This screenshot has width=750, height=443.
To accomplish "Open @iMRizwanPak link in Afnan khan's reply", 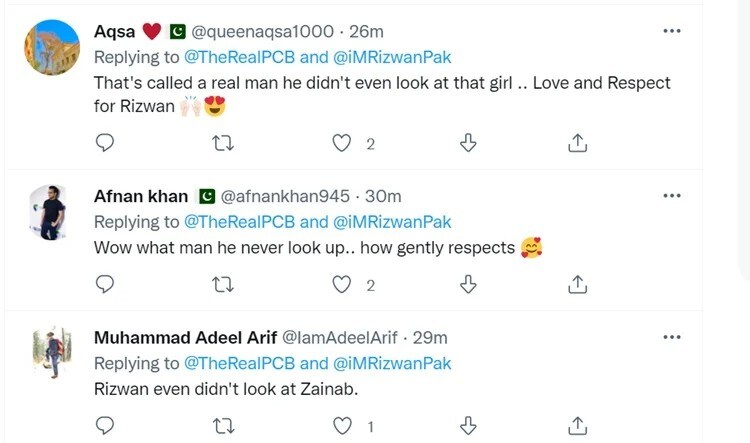I will [x=392, y=222].
